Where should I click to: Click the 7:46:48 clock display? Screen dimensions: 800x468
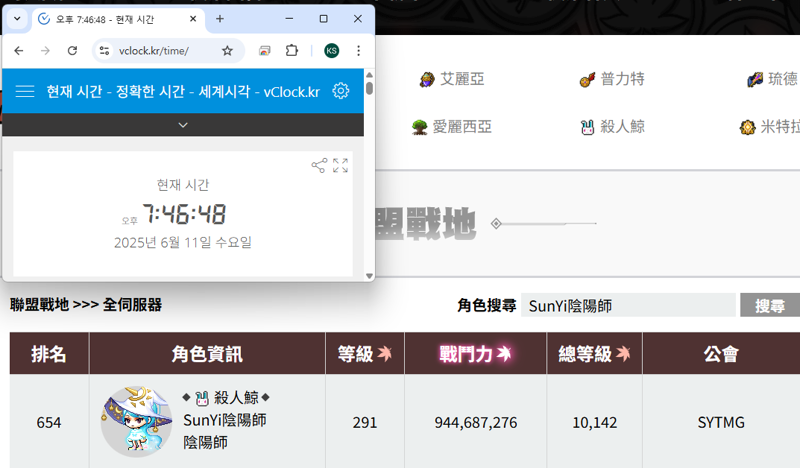(184, 214)
